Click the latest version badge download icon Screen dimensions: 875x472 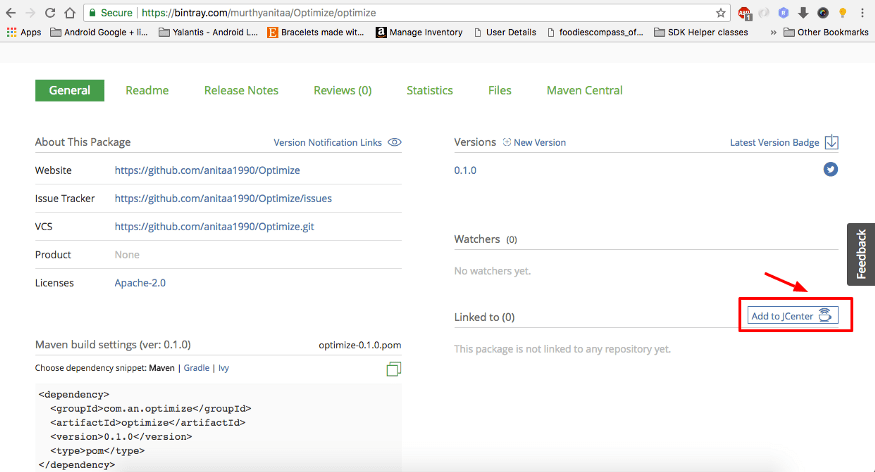tap(831, 142)
